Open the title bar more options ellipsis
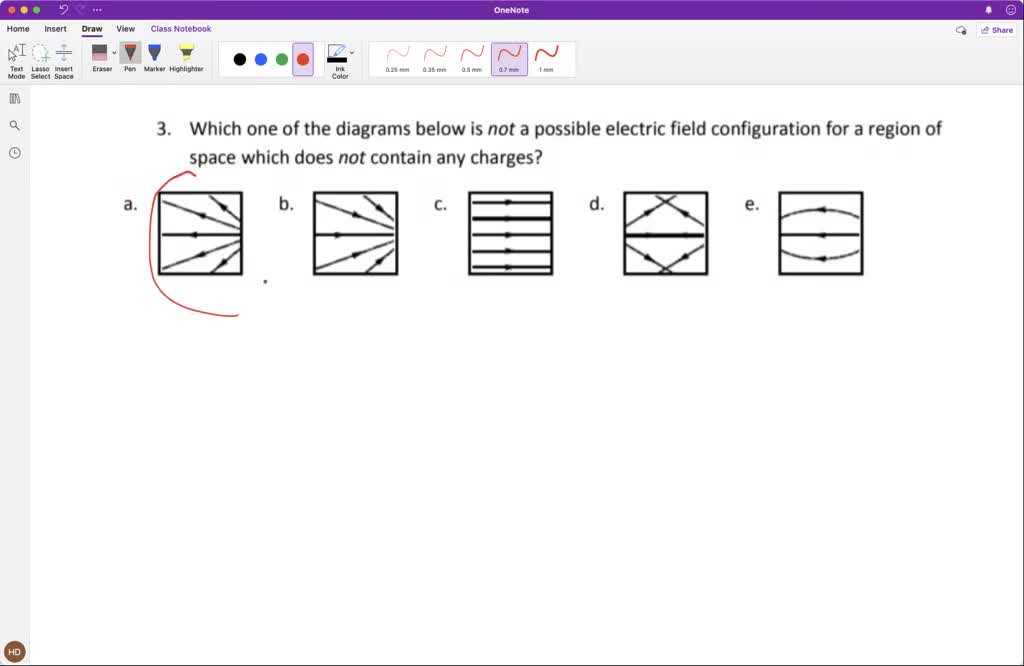 (x=97, y=9)
